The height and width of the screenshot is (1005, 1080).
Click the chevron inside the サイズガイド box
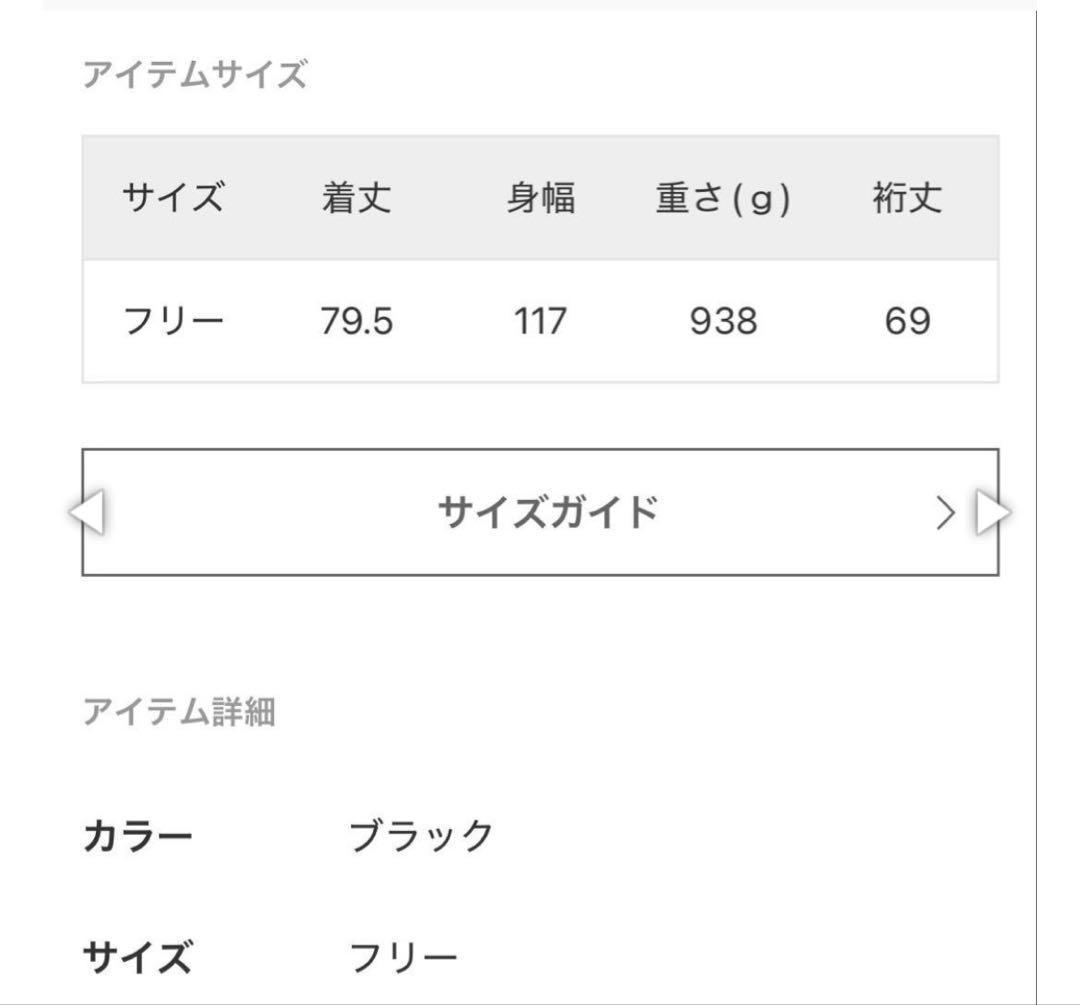tap(945, 513)
